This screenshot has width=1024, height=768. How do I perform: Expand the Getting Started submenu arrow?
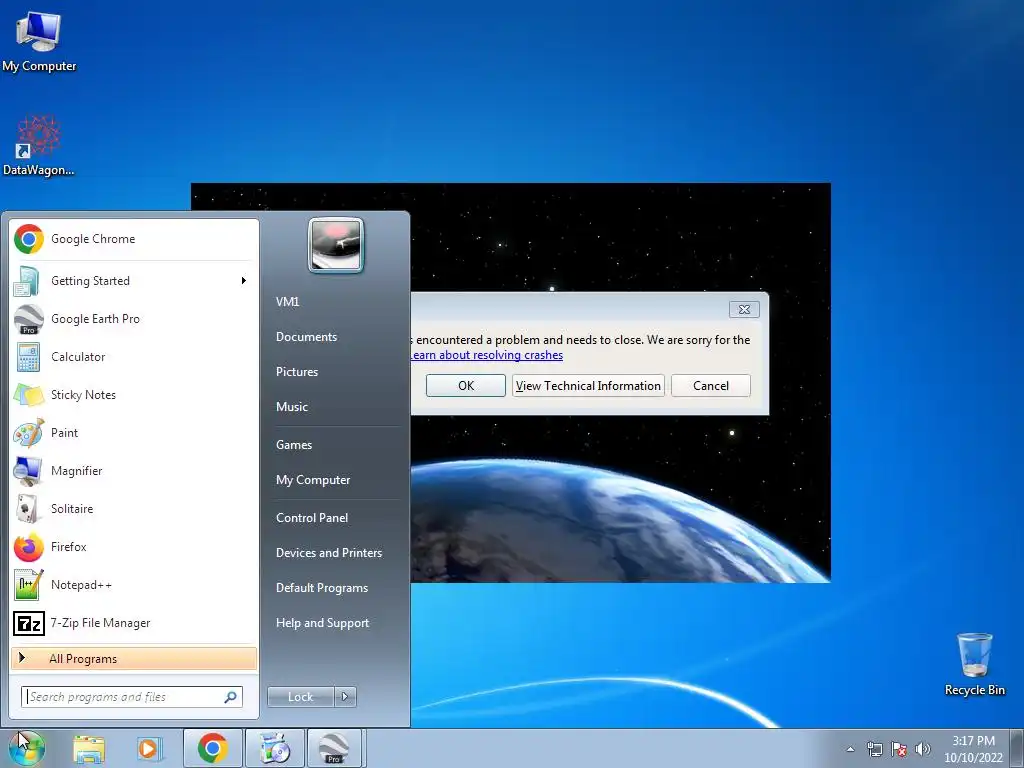244,281
